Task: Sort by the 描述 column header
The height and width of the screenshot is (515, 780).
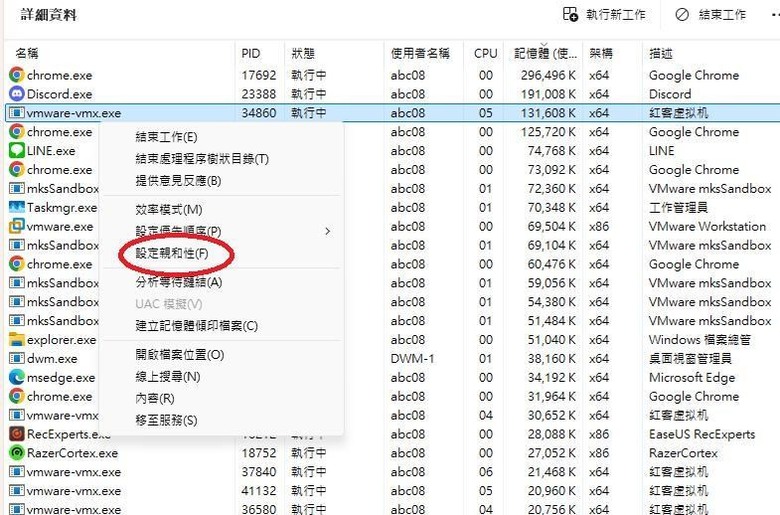Action: pos(661,53)
